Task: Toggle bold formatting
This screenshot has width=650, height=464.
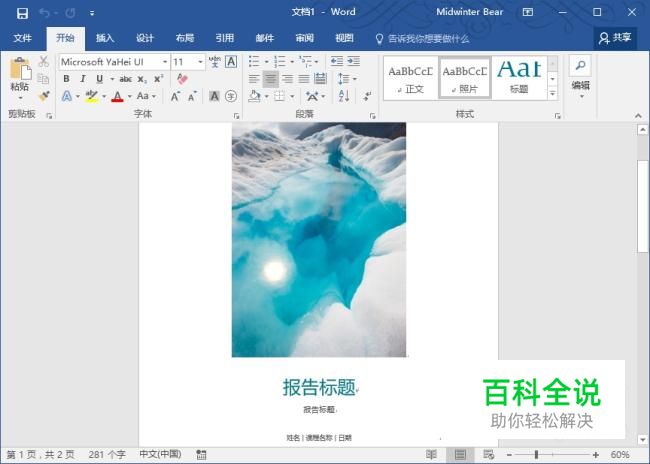Action: tap(66, 79)
